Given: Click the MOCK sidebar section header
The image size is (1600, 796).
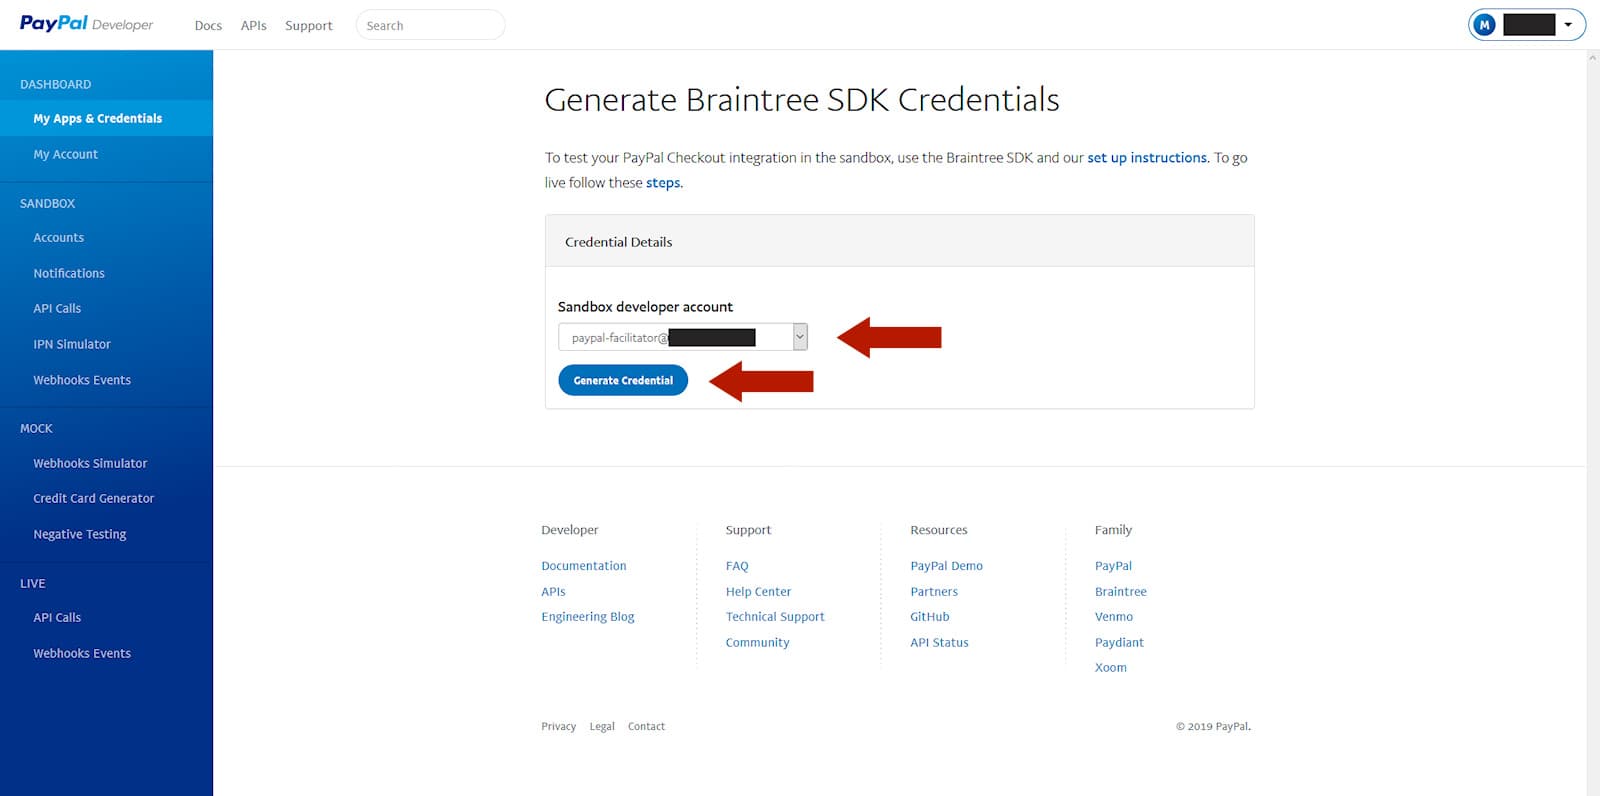Looking at the screenshot, I should (36, 428).
